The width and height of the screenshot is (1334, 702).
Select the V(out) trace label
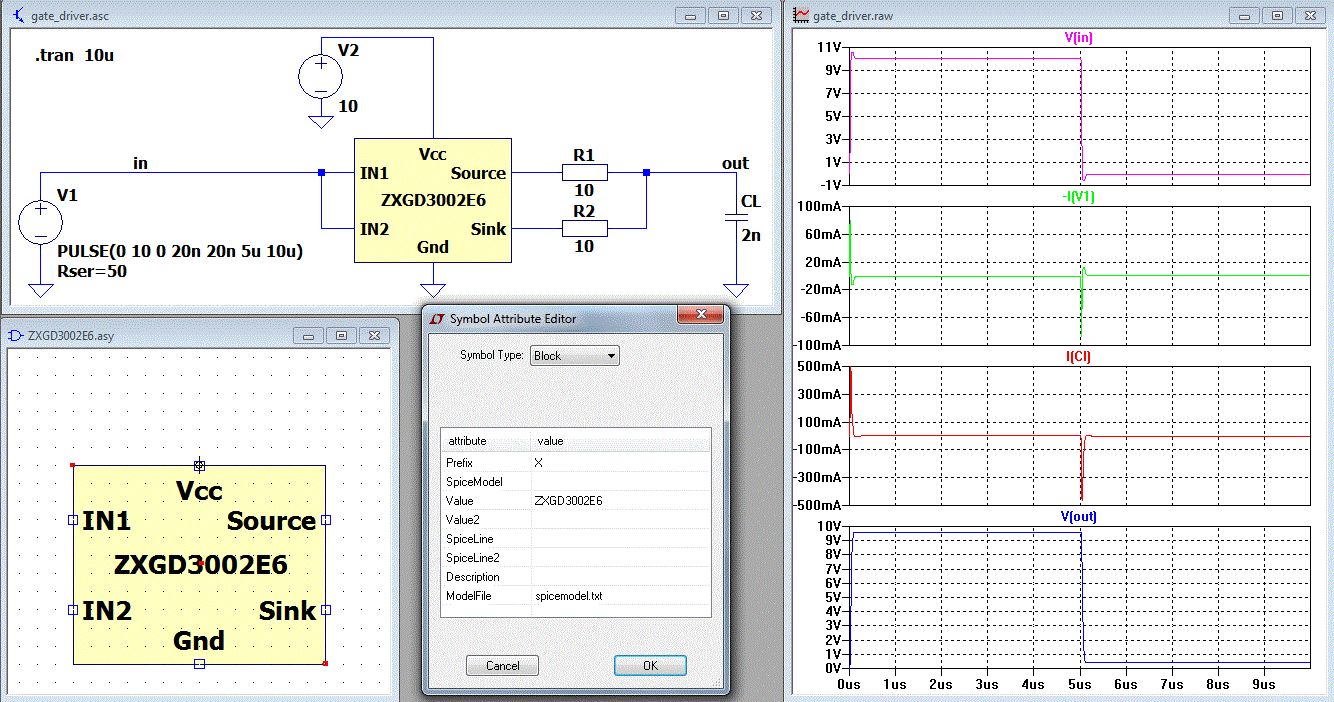click(1078, 516)
